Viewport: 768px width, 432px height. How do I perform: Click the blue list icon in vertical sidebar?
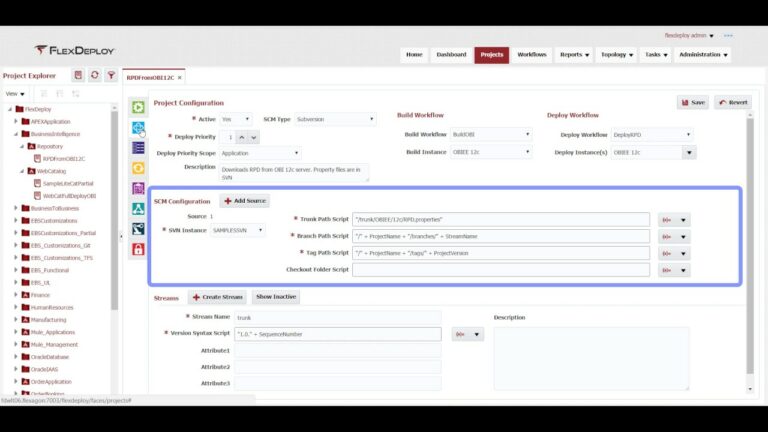pos(138,147)
